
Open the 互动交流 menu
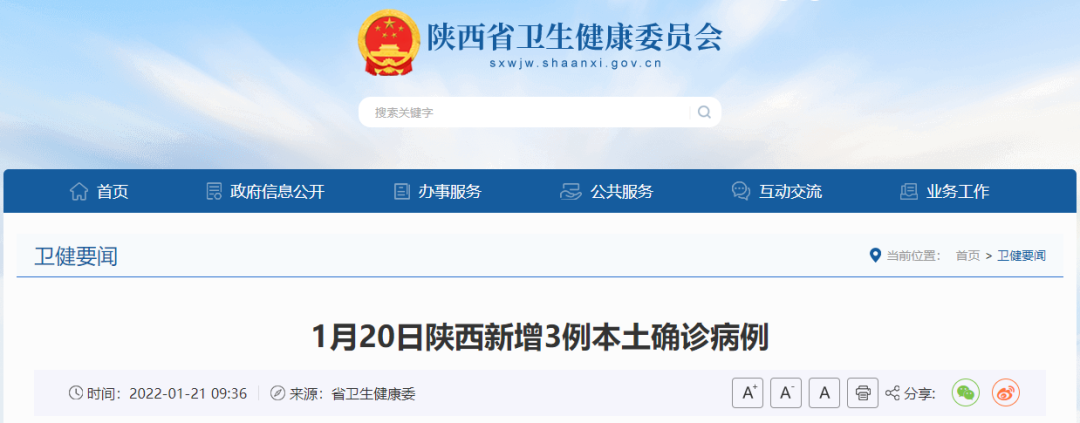777,192
